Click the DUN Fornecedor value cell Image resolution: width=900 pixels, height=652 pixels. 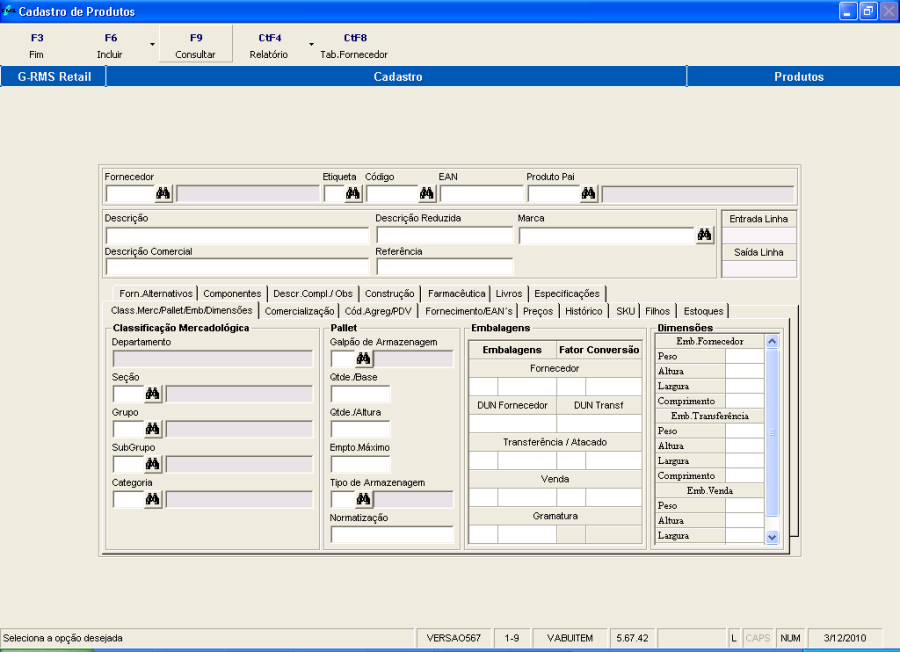click(x=513, y=423)
